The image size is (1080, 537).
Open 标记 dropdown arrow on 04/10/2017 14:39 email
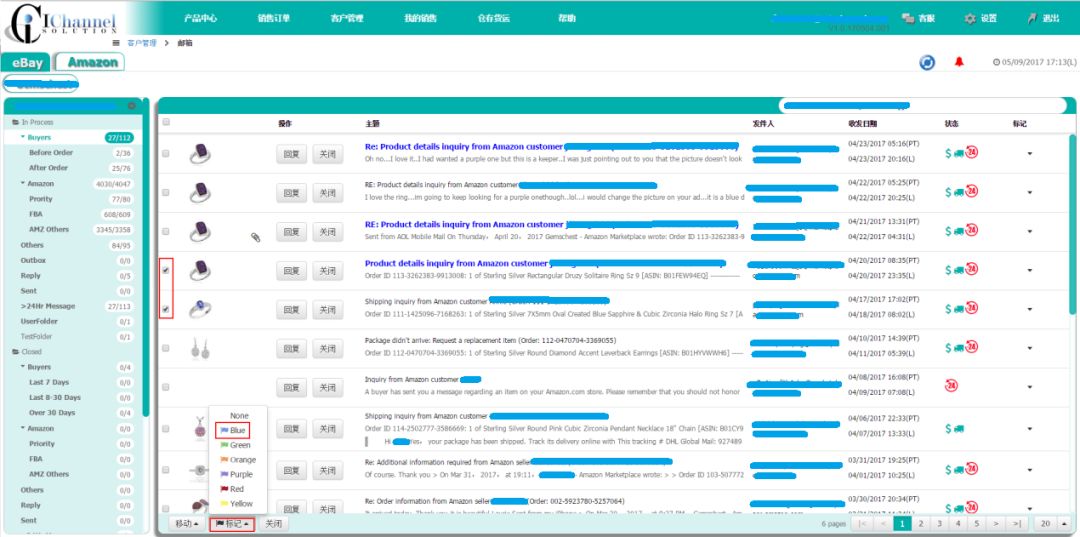tap(1030, 348)
